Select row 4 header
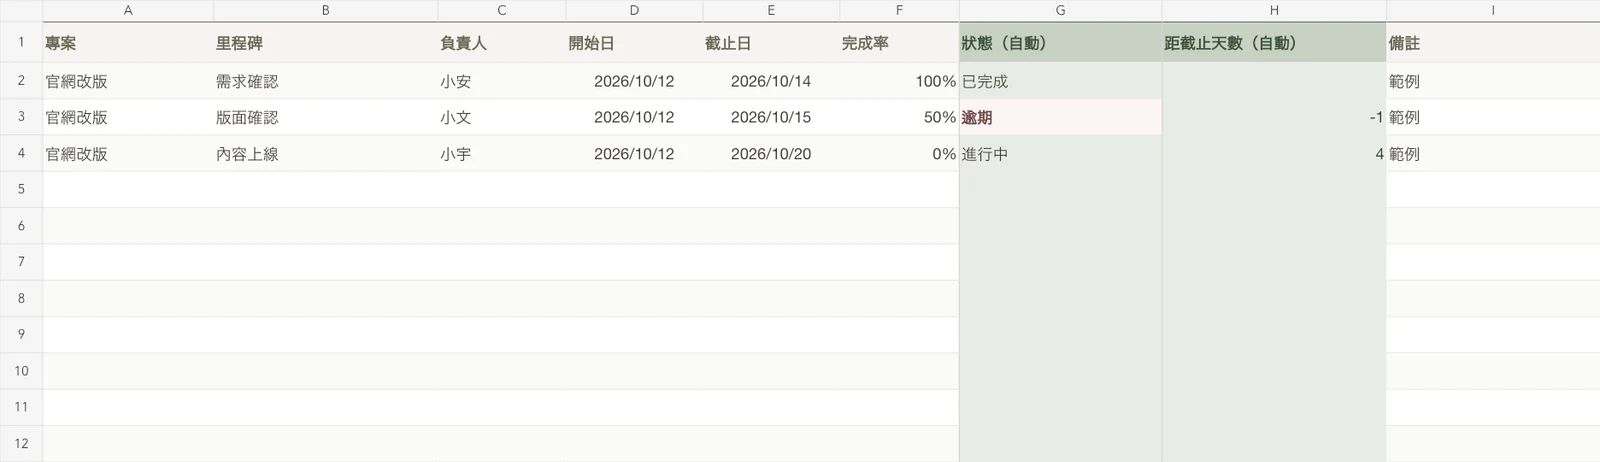 [21, 153]
